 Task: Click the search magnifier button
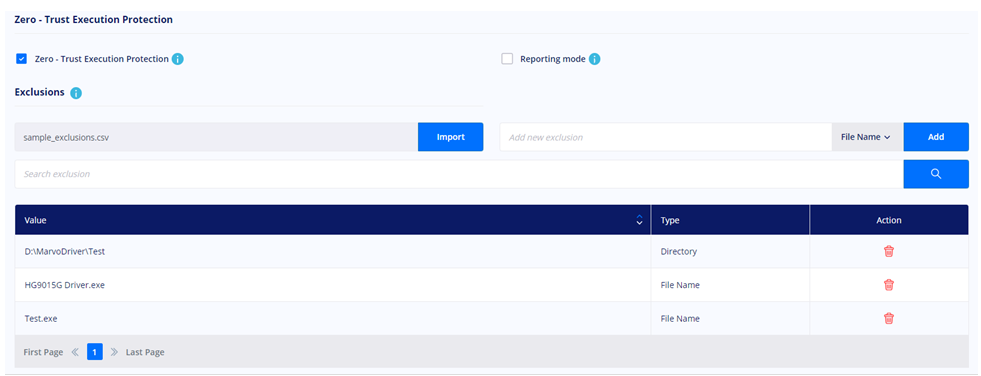click(x=936, y=174)
